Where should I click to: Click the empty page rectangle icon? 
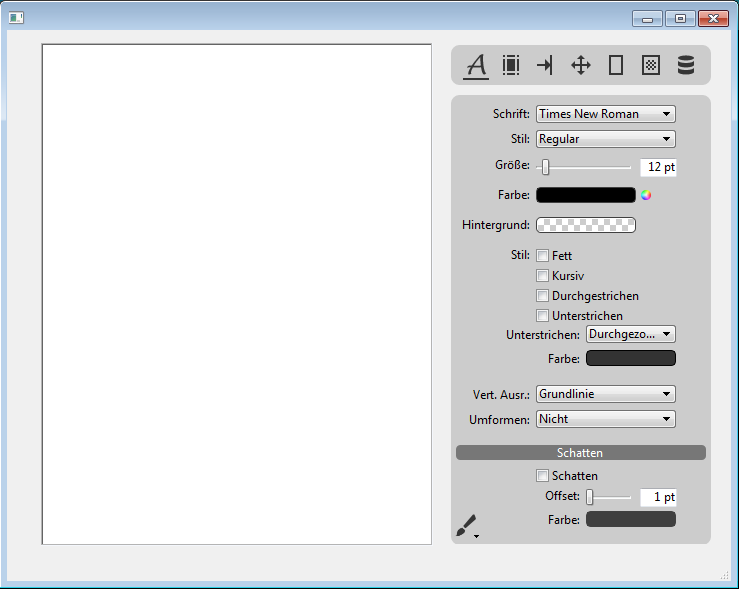pos(616,65)
